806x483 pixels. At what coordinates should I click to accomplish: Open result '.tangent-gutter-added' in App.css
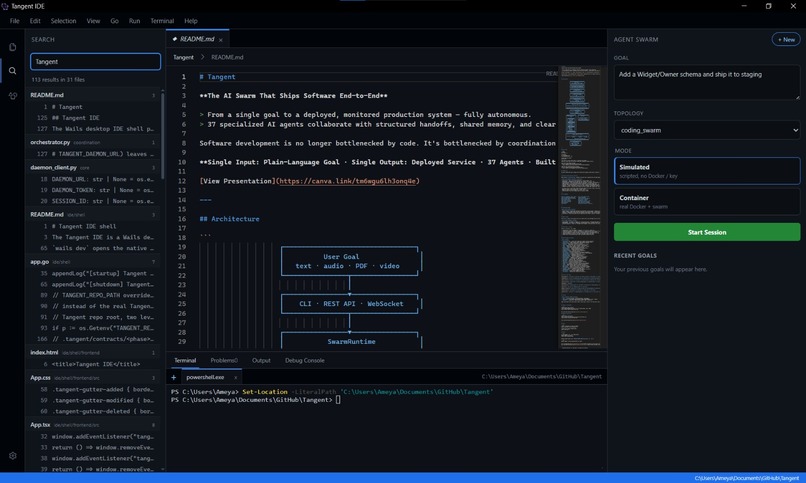tap(93, 389)
